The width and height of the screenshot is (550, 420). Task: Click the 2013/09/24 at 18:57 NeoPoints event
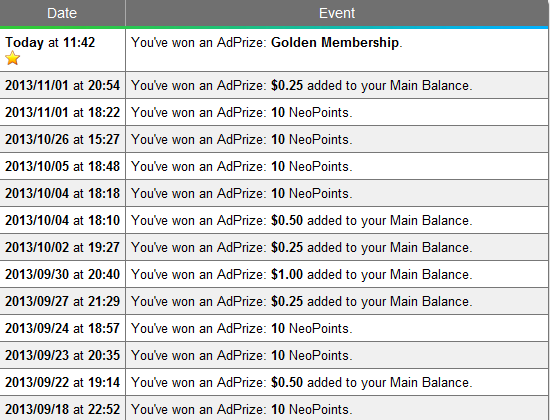pyautogui.click(x=242, y=328)
